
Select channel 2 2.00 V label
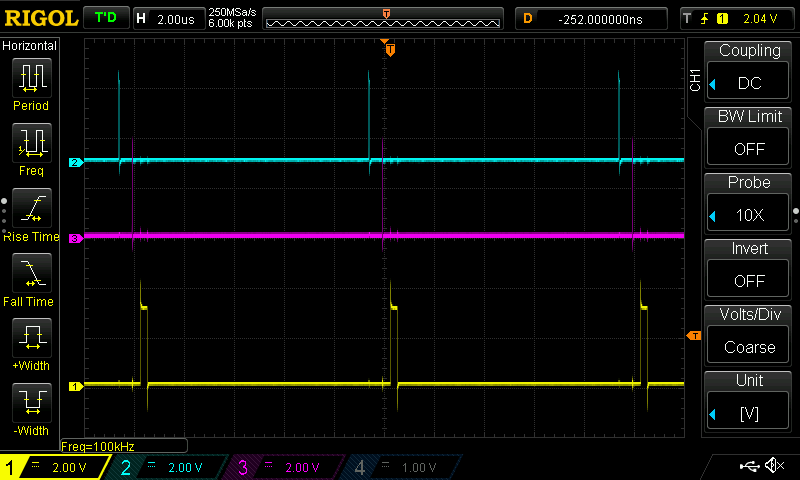pyautogui.click(x=185, y=467)
